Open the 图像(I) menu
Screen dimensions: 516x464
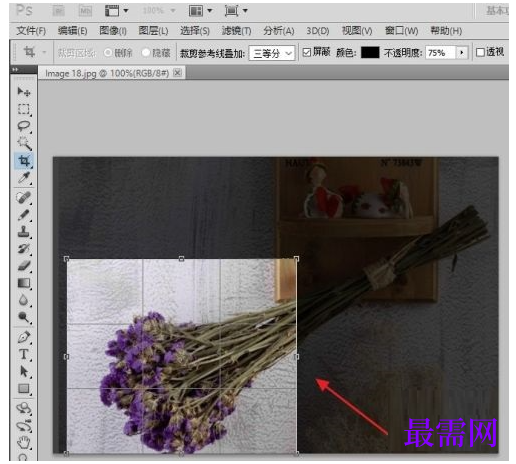pos(113,31)
